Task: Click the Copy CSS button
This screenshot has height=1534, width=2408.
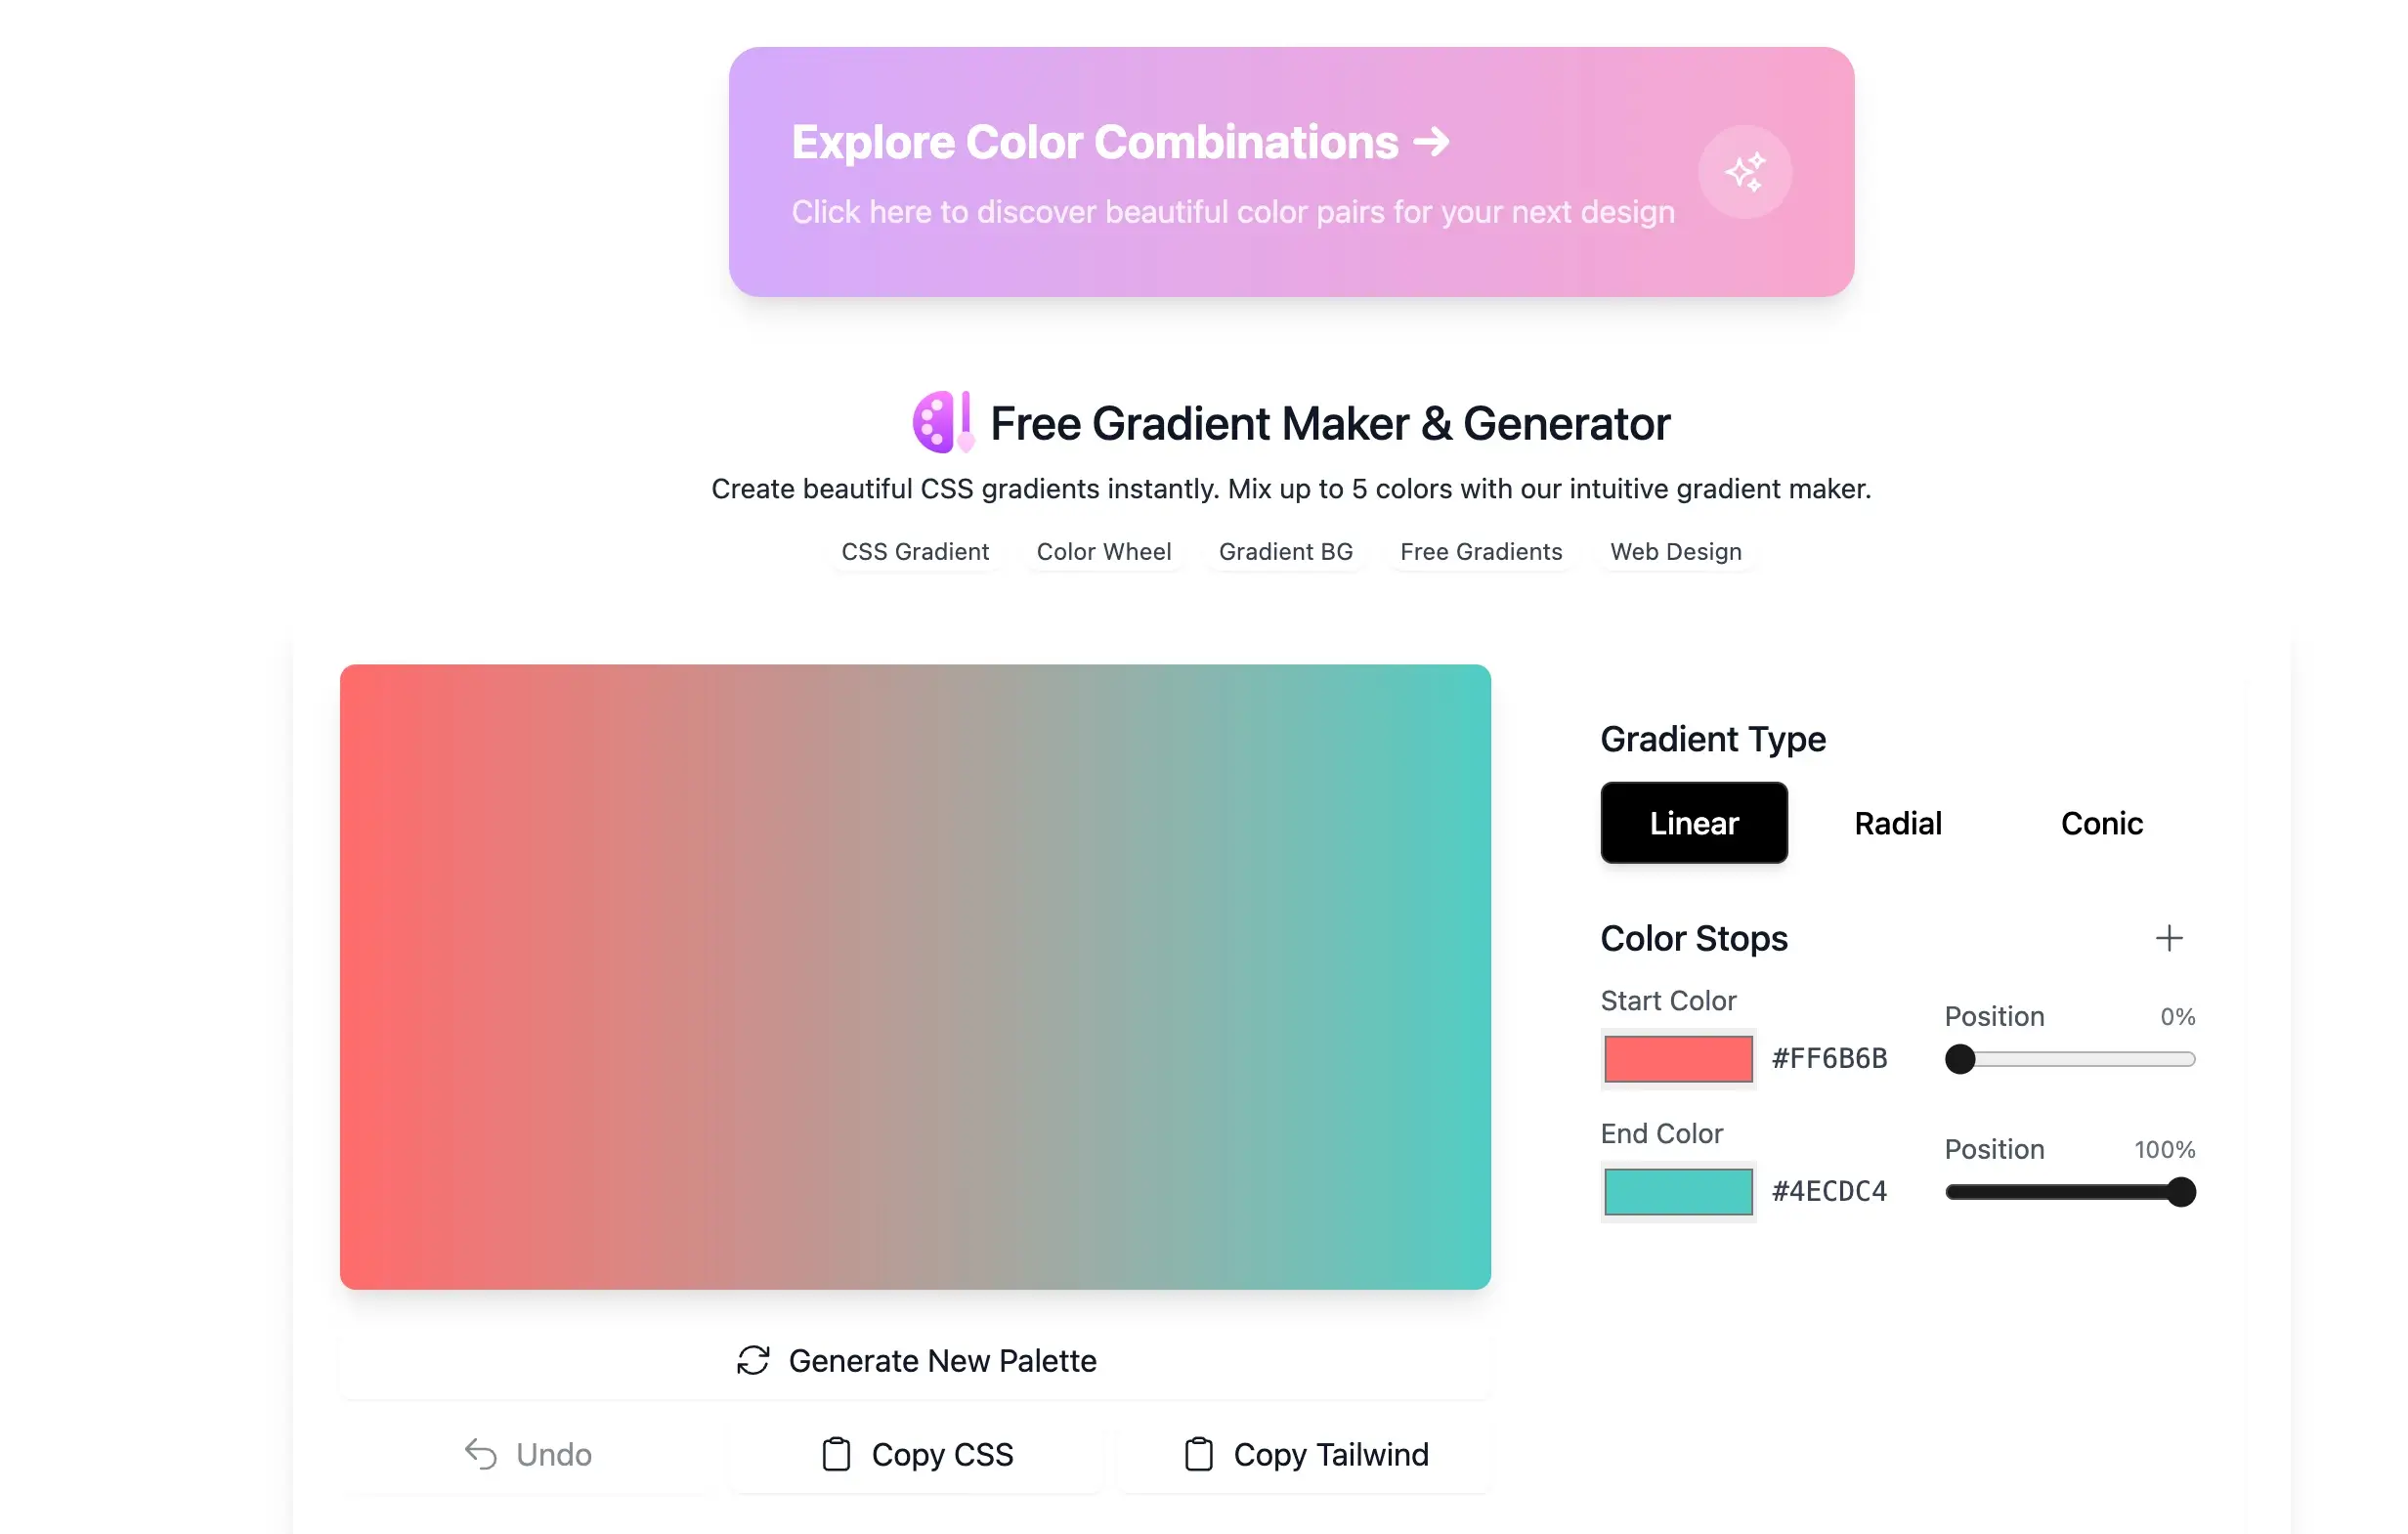Action: [x=915, y=1454]
